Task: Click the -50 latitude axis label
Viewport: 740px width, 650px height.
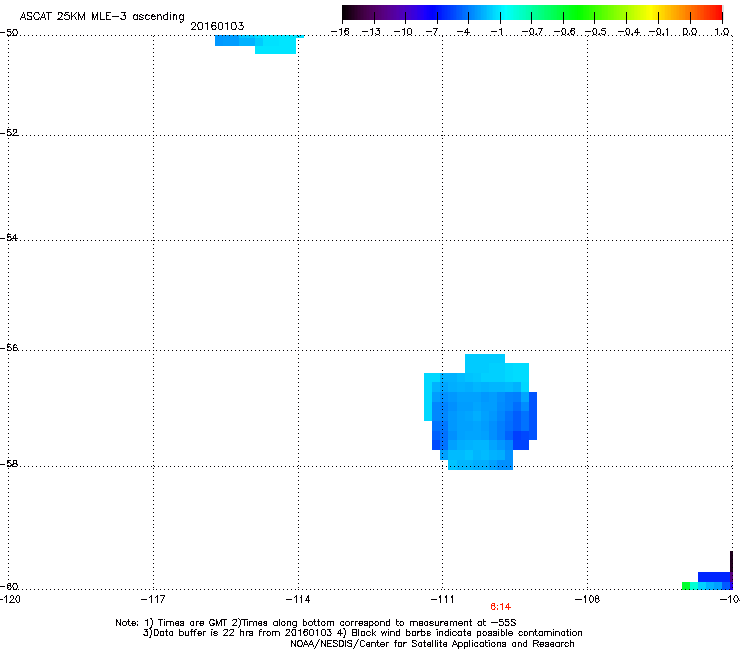Action: [x=9, y=33]
